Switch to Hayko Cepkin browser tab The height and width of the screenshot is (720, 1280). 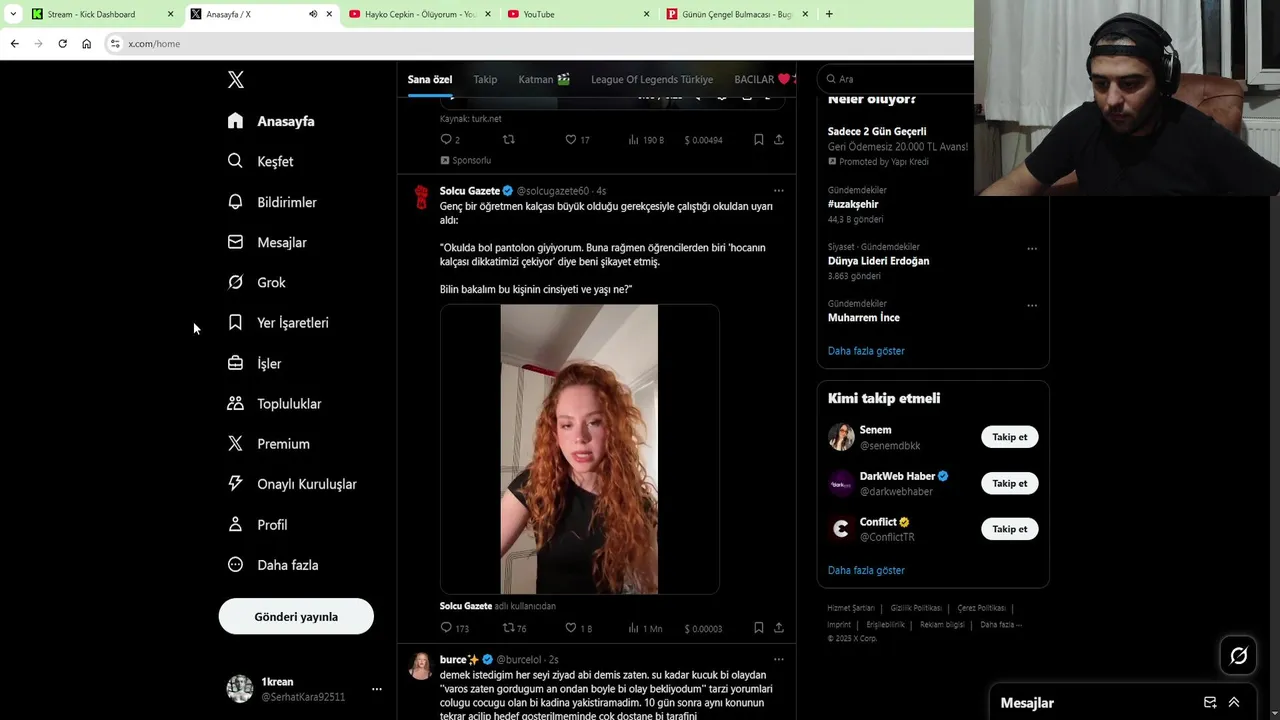(420, 14)
